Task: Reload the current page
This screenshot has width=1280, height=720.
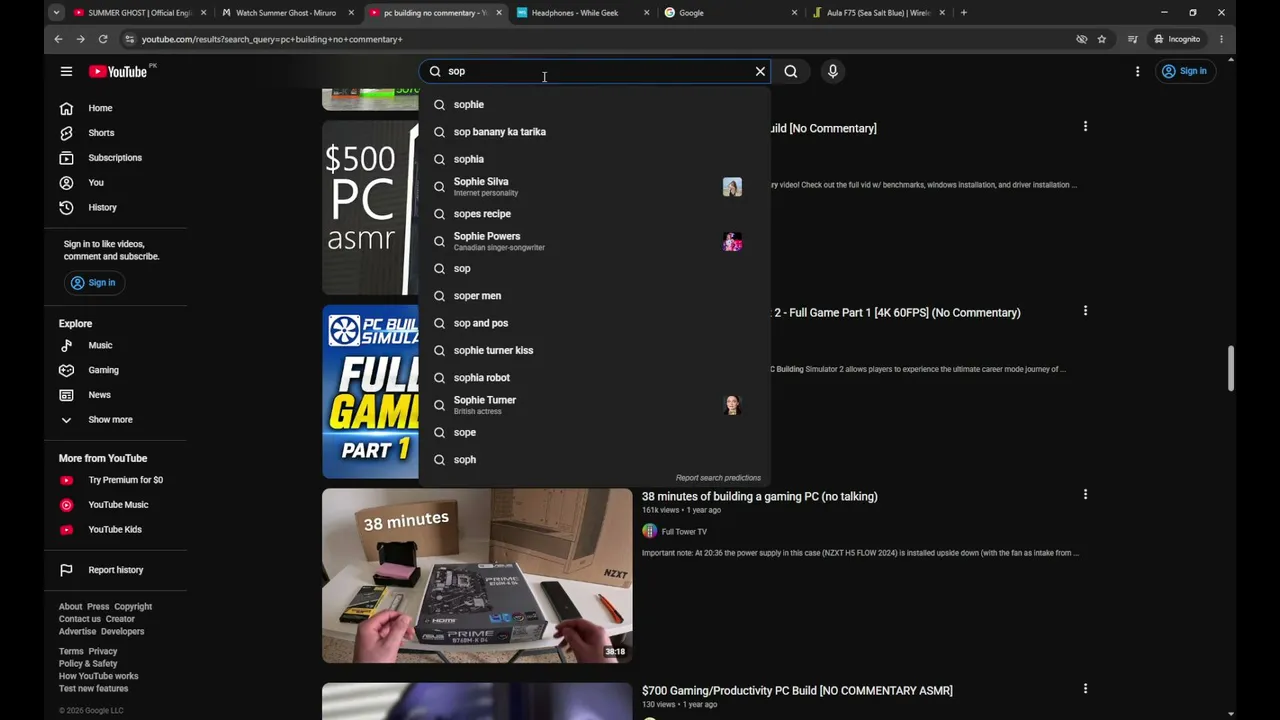Action: click(103, 39)
